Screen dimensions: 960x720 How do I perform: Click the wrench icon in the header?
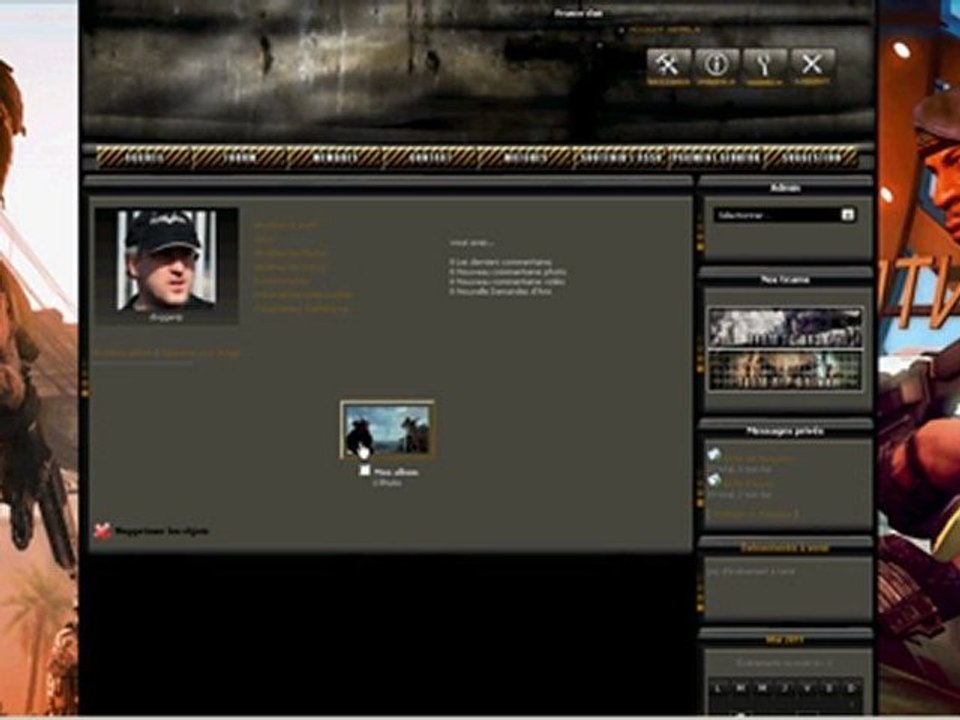point(765,66)
